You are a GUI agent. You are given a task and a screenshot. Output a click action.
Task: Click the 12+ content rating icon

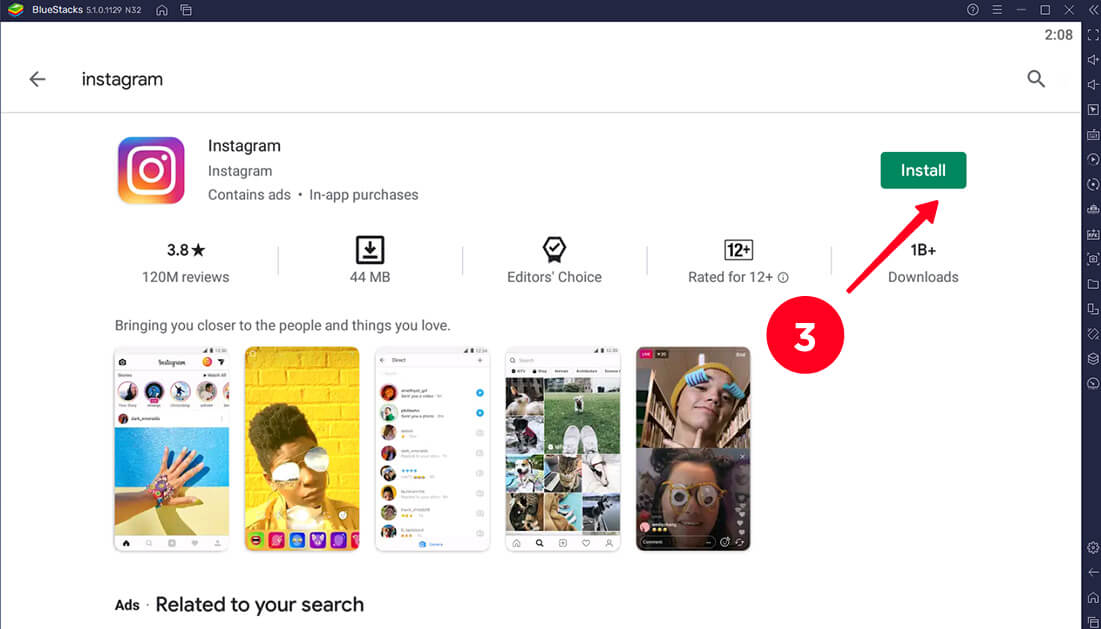pos(738,250)
